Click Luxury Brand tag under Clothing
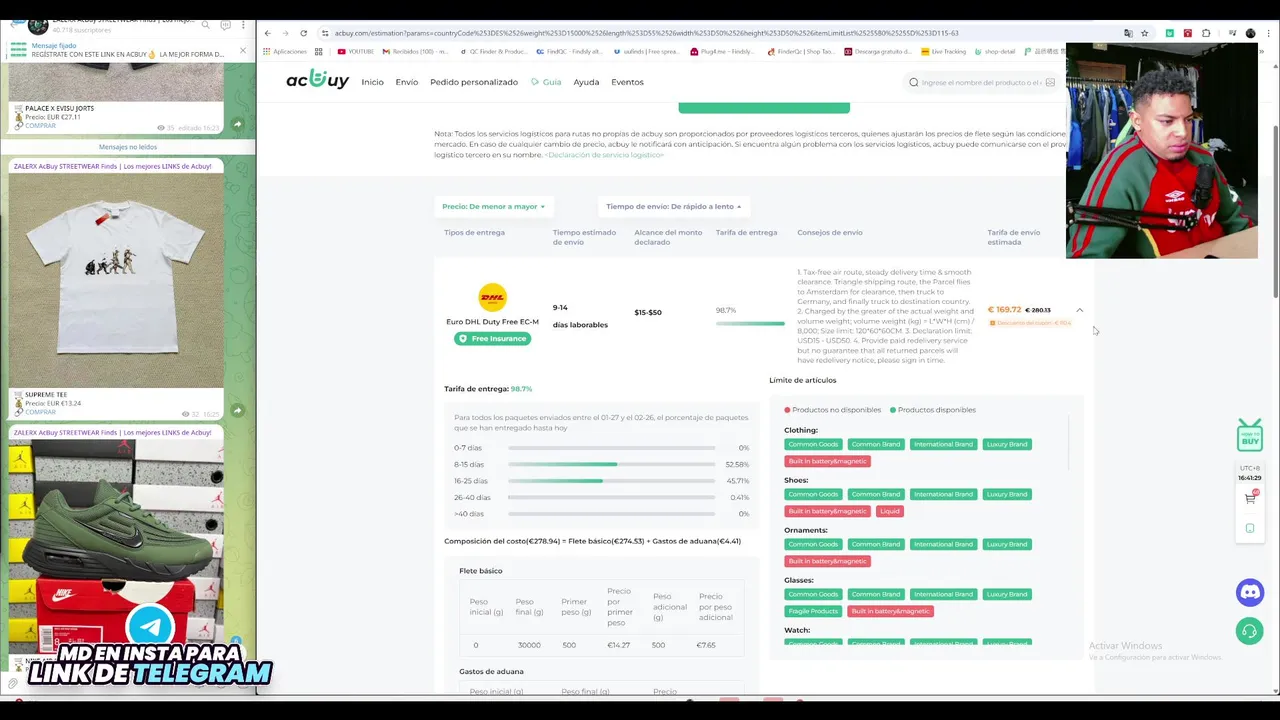1280x720 pixels. 1006,444
